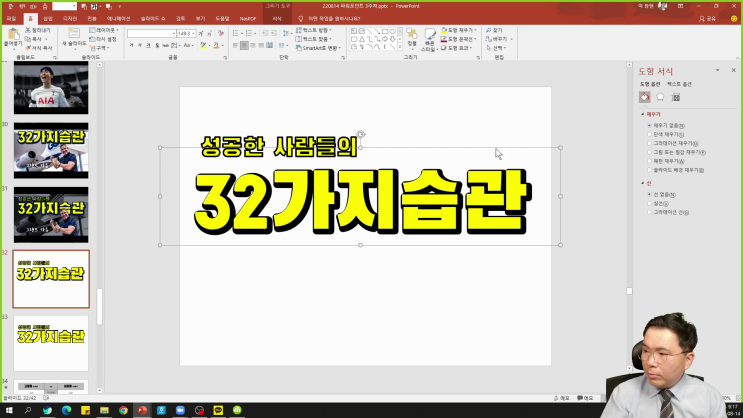
Task: Select Picture or texture fill radio
Action: tap(649, 152)
